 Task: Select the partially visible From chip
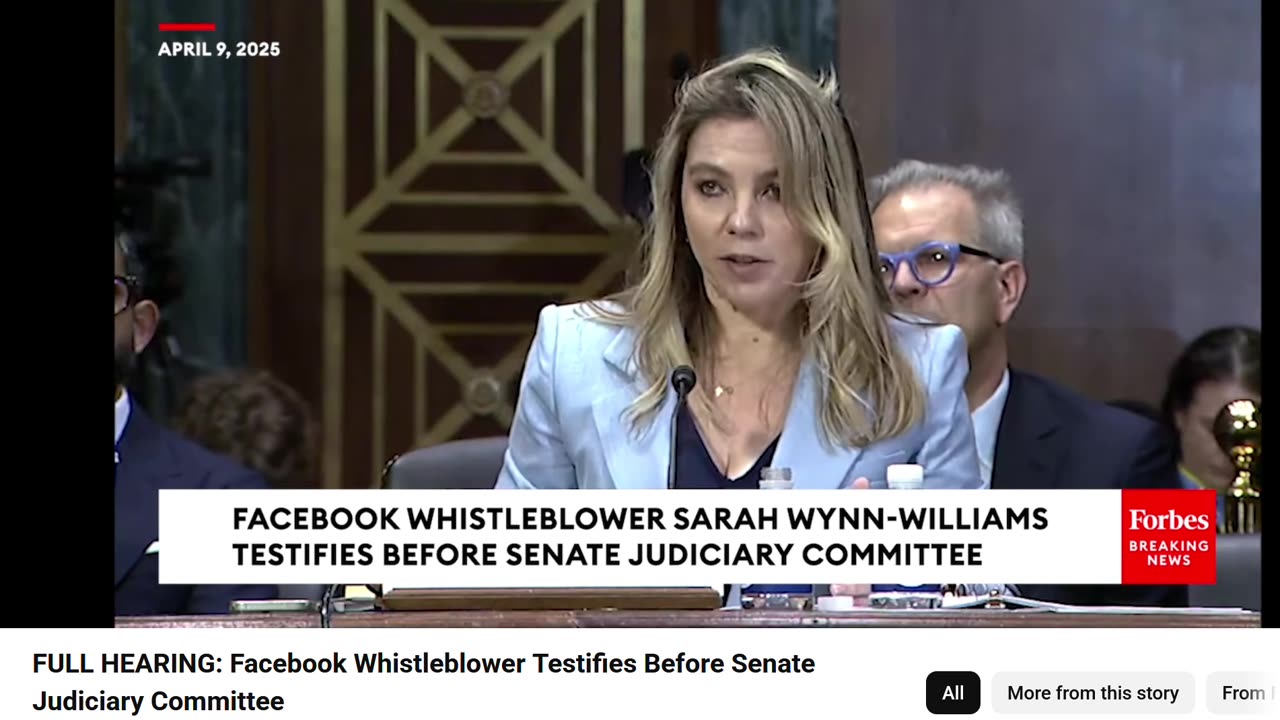click(1243, 693)
